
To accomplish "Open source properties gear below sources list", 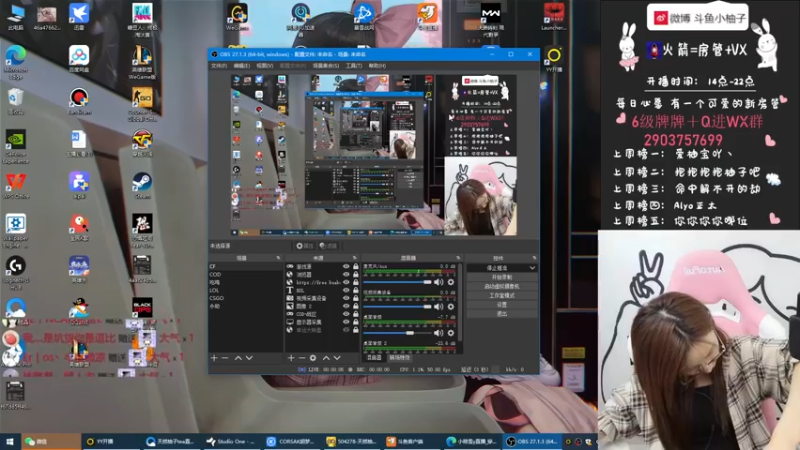I will [x=313, y=358].
